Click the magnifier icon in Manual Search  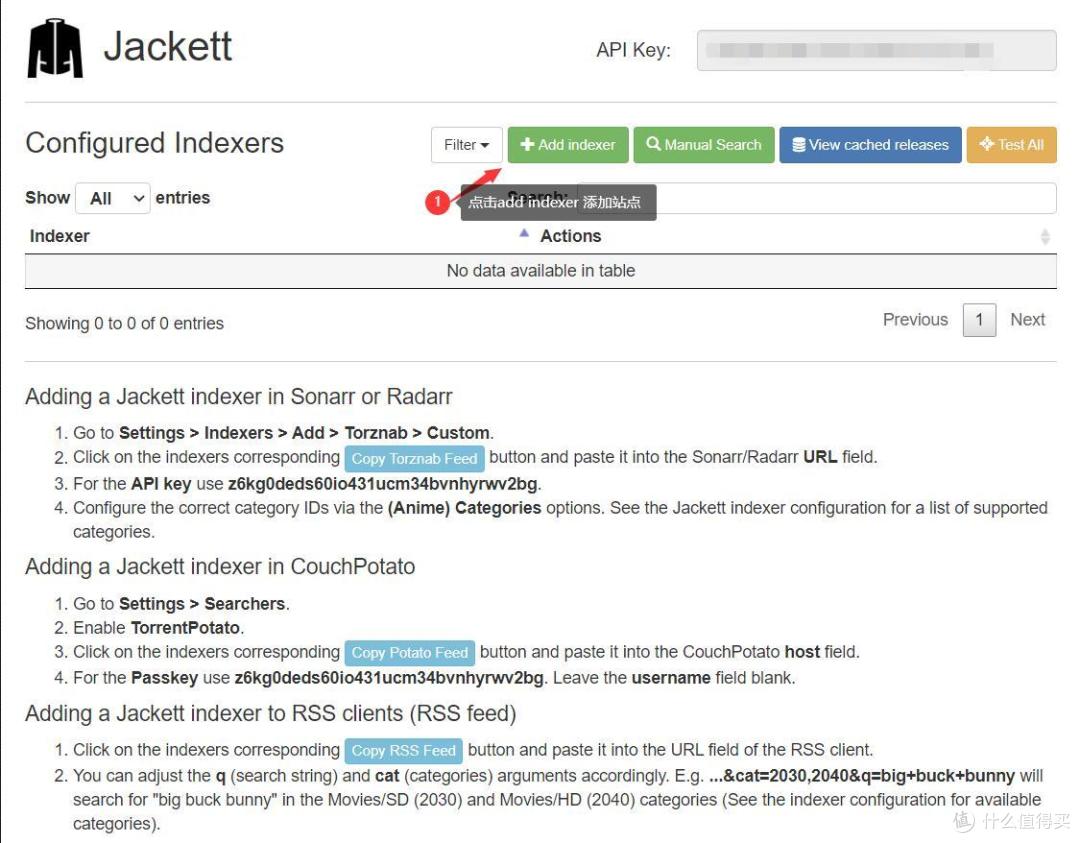(655, 144)
